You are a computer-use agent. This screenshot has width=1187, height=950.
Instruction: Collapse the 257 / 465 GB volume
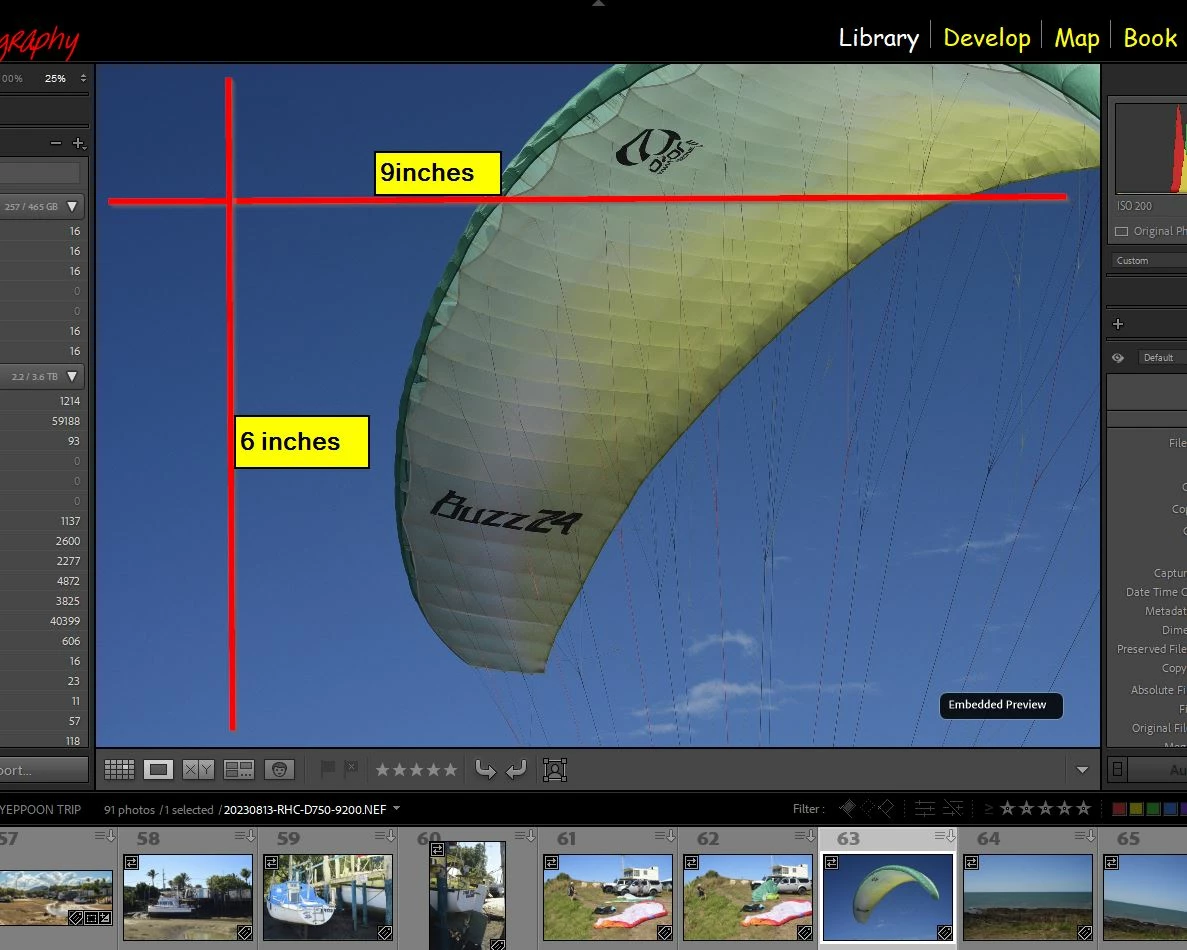(x=72, y=207)
